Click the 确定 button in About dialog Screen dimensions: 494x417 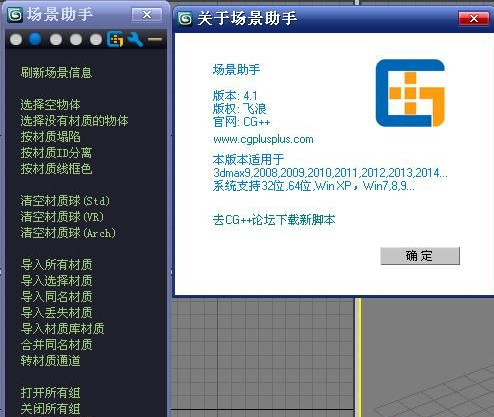(420, 256)
